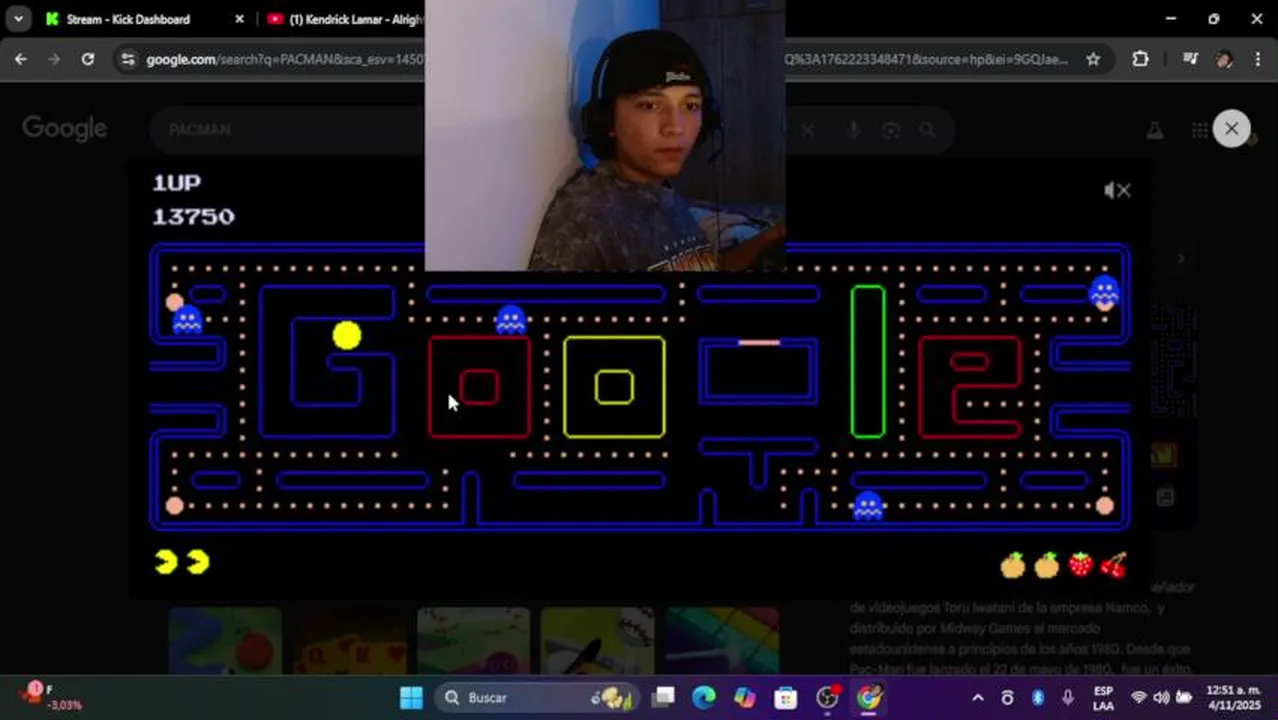1278x720 pixels.
Task: Click the blue ghost on bottom corridor
Action: pos(867,505)
